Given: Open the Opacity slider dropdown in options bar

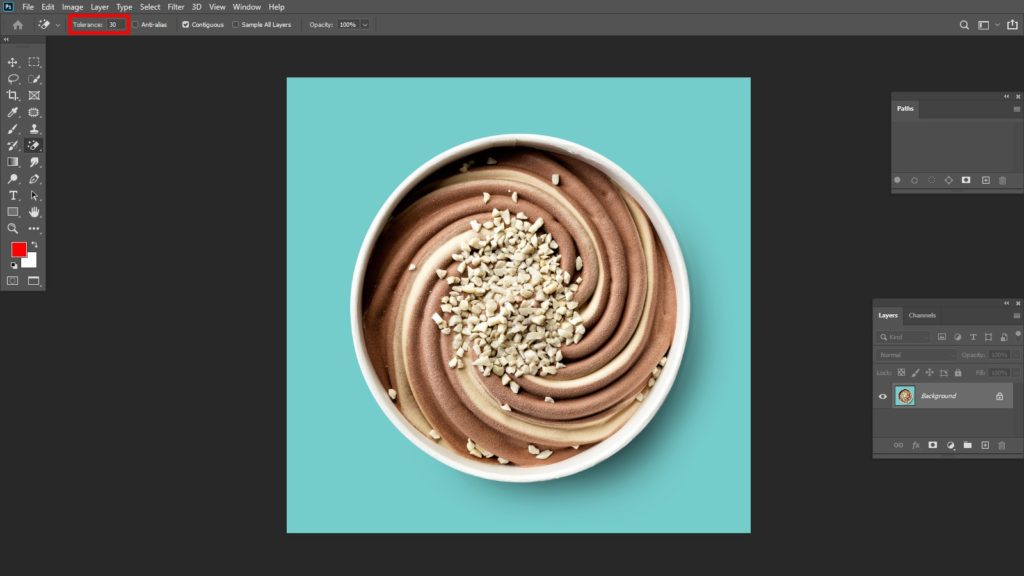Looking at the screenshot, I should [x=365, y=25].
